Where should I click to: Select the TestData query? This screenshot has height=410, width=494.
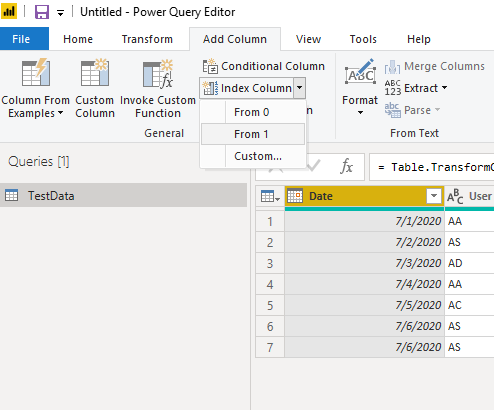pyautogui.click(x=123, y=195)
